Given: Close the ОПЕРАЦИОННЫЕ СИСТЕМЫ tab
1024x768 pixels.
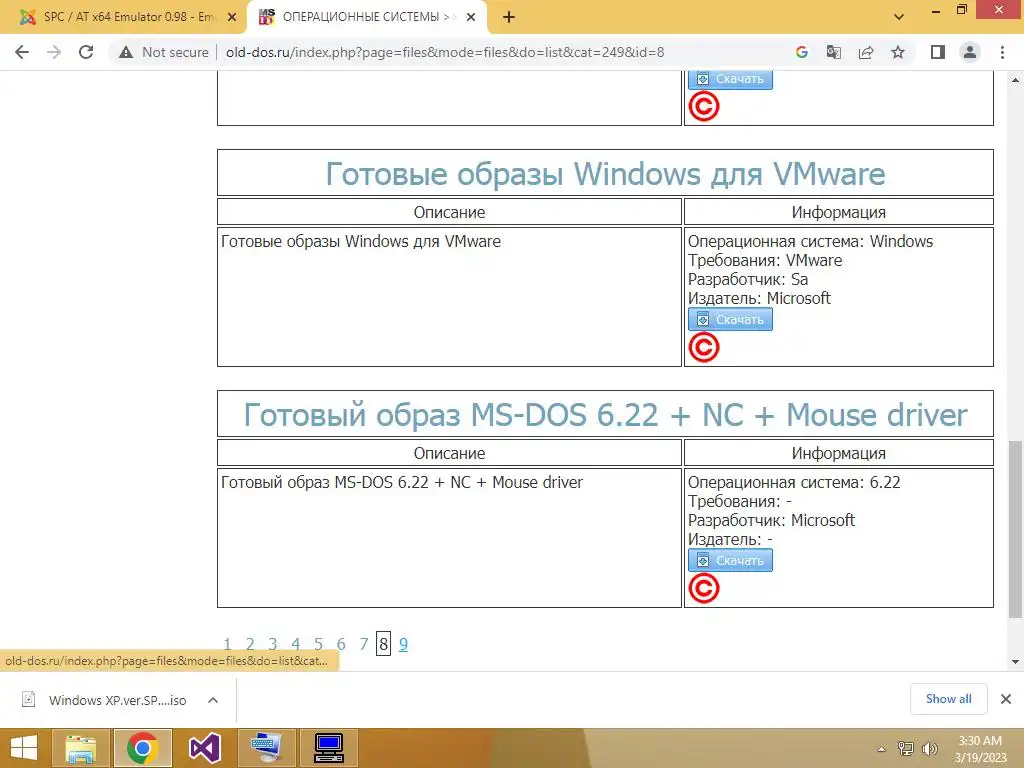Looking at the screenshot, I should 471,18.
